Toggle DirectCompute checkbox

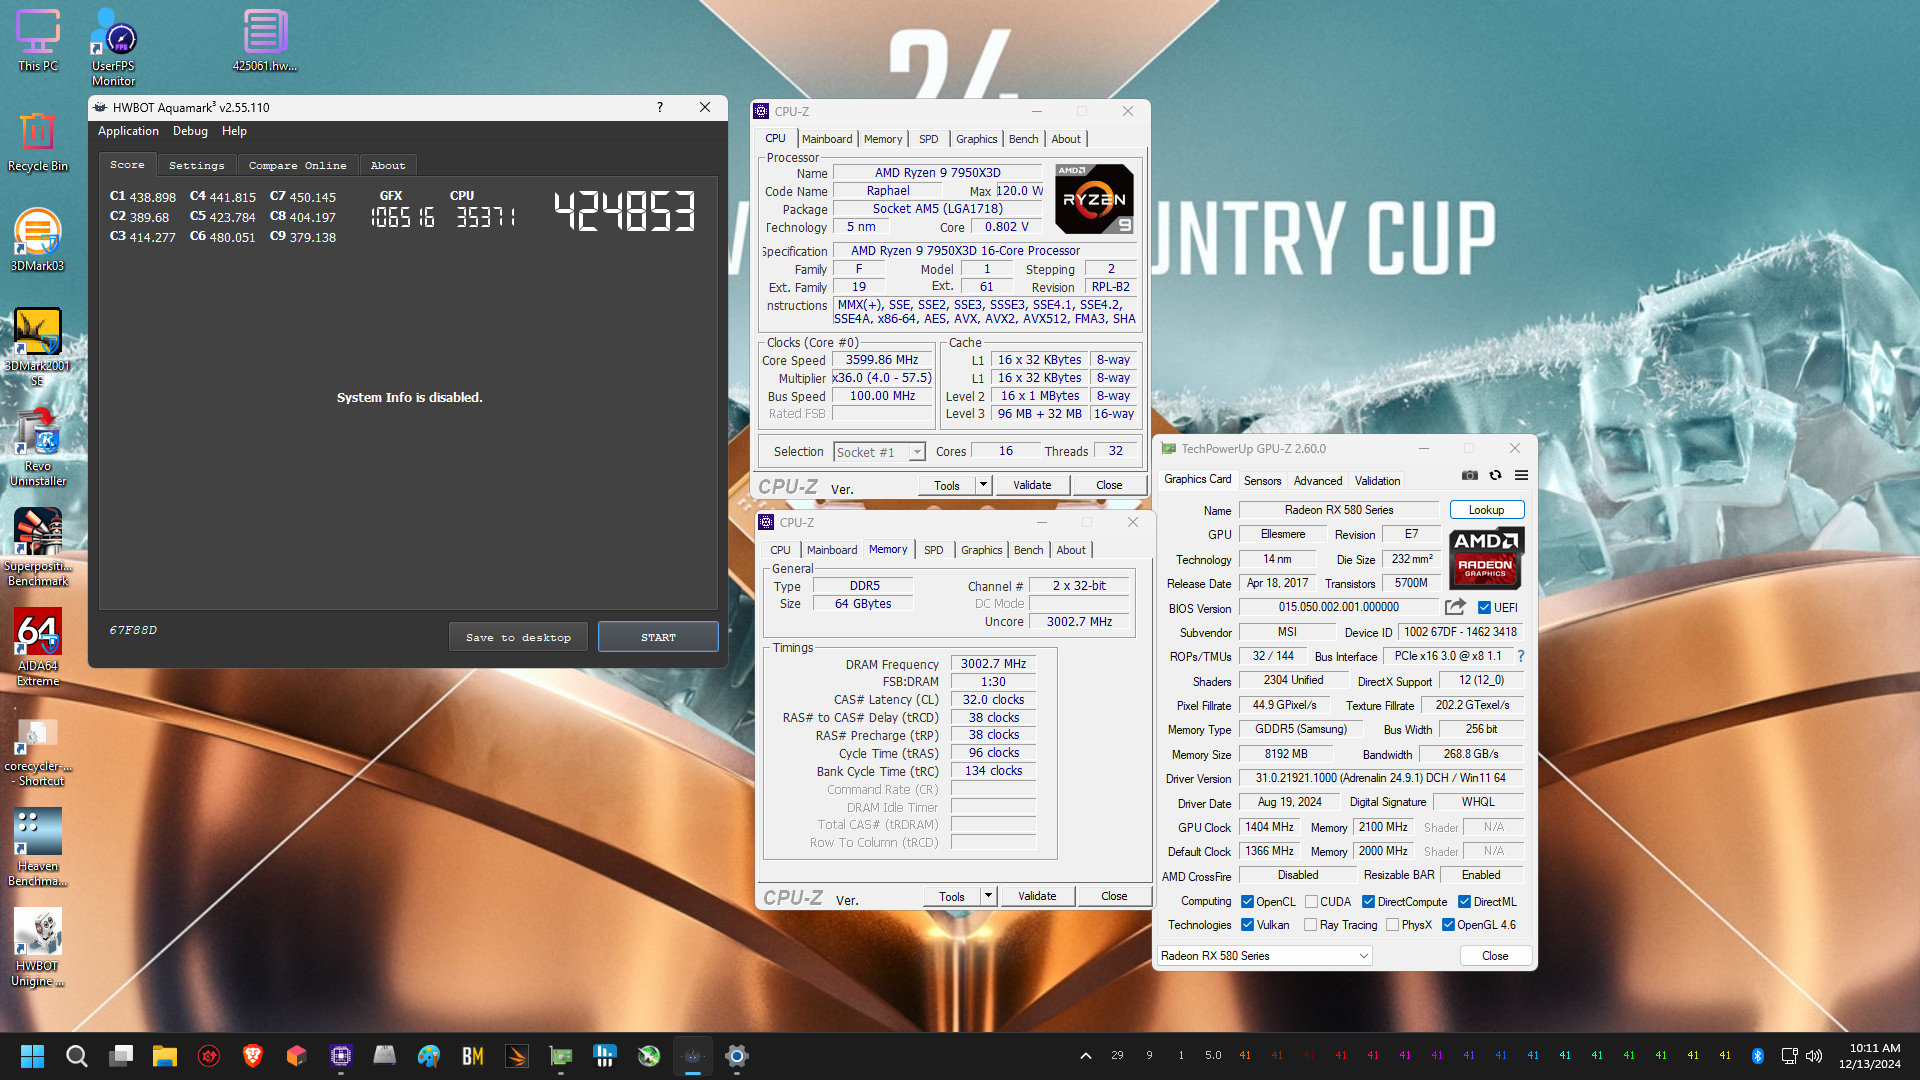(1368, 901)
